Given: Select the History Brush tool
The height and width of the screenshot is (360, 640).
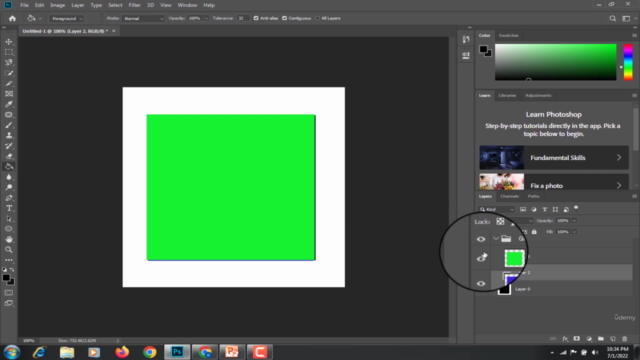Looking at the screenshot, I should click(9, 146).
